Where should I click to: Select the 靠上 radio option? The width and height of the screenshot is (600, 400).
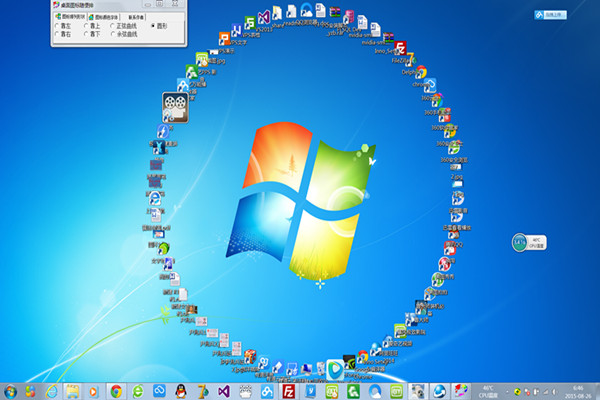[92, 26]
